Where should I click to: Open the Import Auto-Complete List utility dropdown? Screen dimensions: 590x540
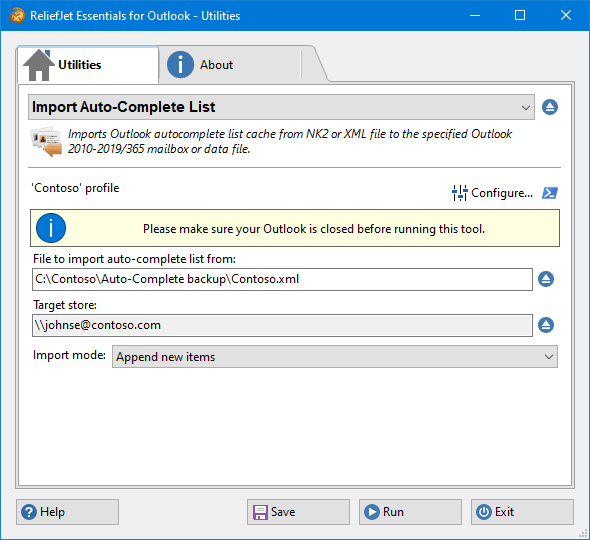pyautogui.click(x=281, y=107)
